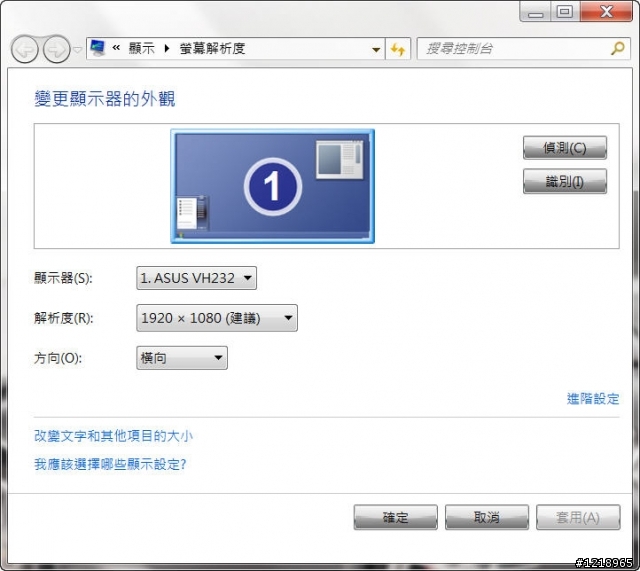Viewport: 640px width, 571px height.
Task: Minimize the screen resolution window
Action: point(535,12)
